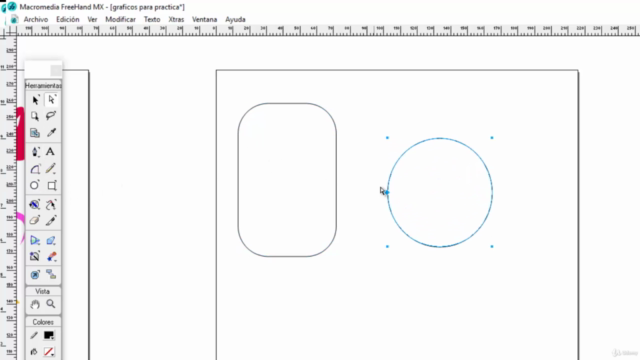Choose the Blend tool

(51, 256)
